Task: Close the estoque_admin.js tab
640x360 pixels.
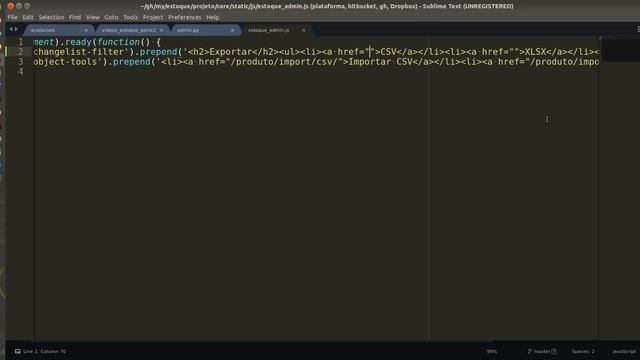Action: click(x=304, y=30)
